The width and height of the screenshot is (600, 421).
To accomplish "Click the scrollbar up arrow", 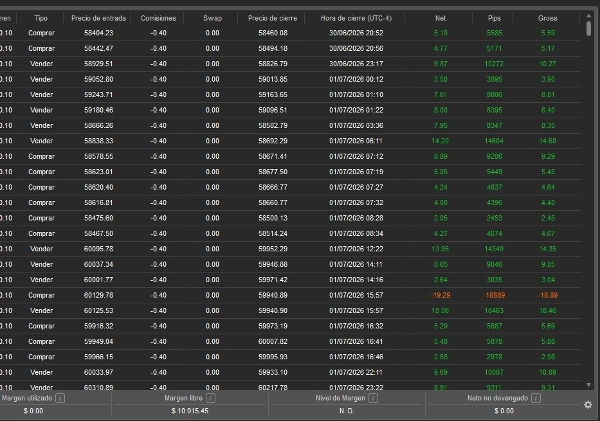I will 589,16.
